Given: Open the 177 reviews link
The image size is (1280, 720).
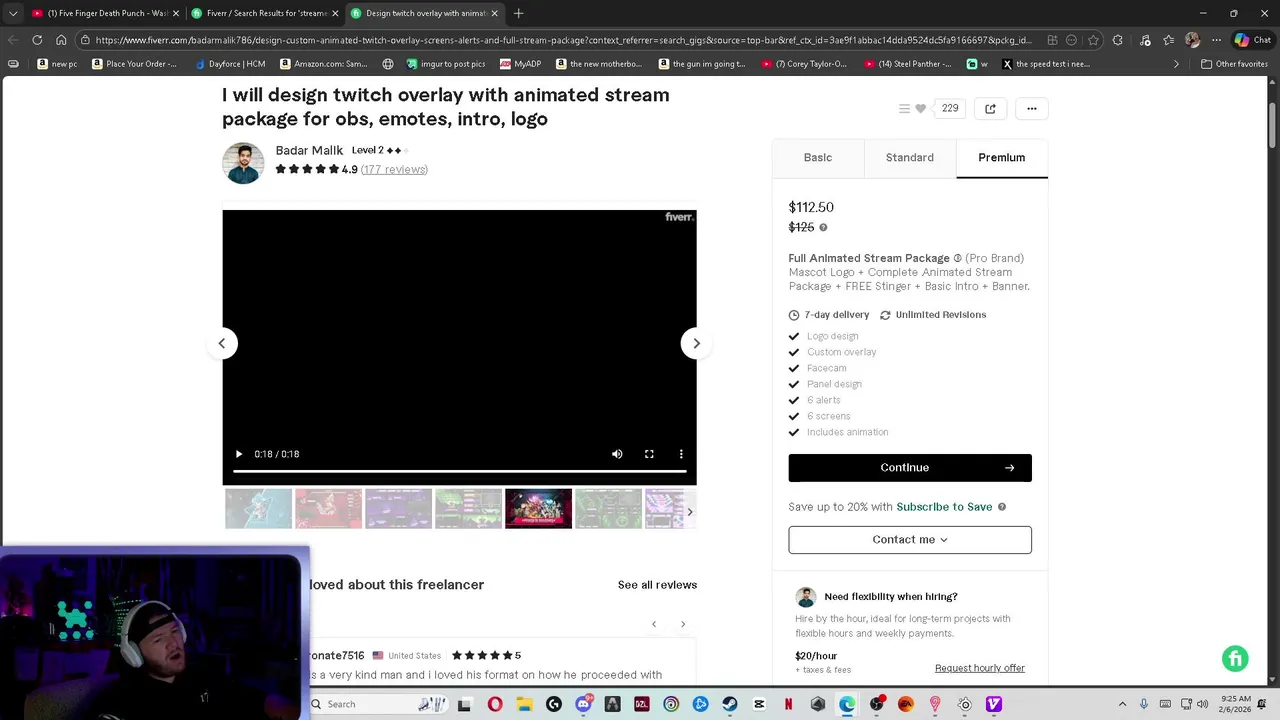Looking at the screenshot, I should pos(394,169).
